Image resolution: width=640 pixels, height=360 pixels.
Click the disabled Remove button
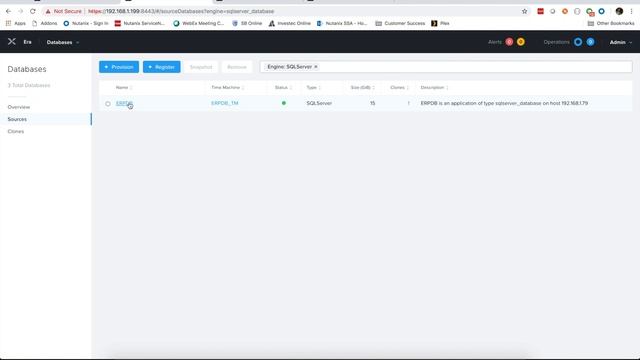pos(237,67)
